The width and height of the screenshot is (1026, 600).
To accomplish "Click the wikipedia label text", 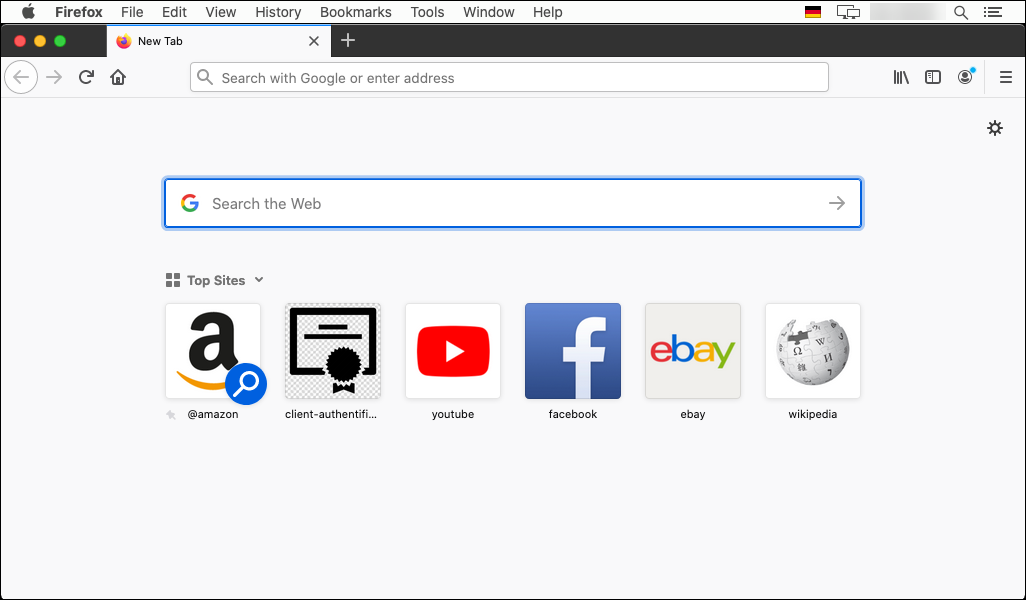I will [813, 415].
